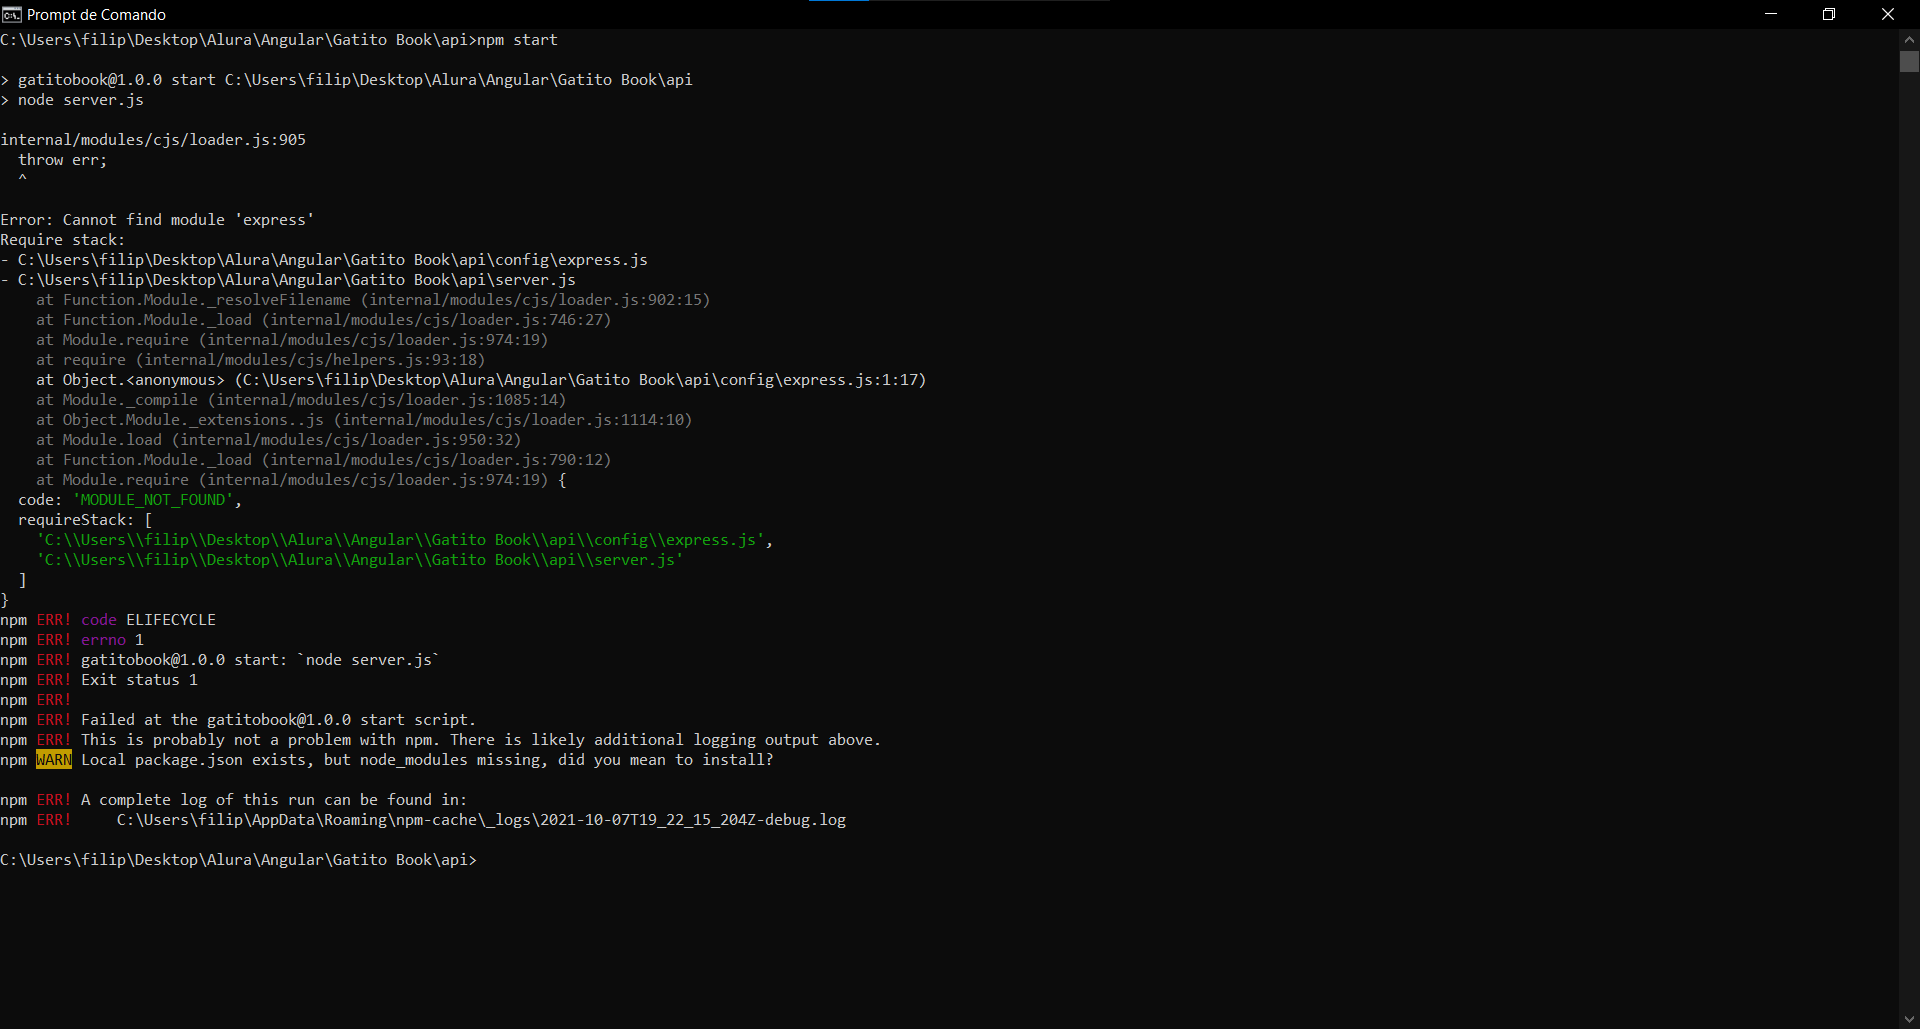Screen dimensions: 1920x1029
Task: Restore down the Prompt de Comando window
Action: click(x=1829, y=14)
